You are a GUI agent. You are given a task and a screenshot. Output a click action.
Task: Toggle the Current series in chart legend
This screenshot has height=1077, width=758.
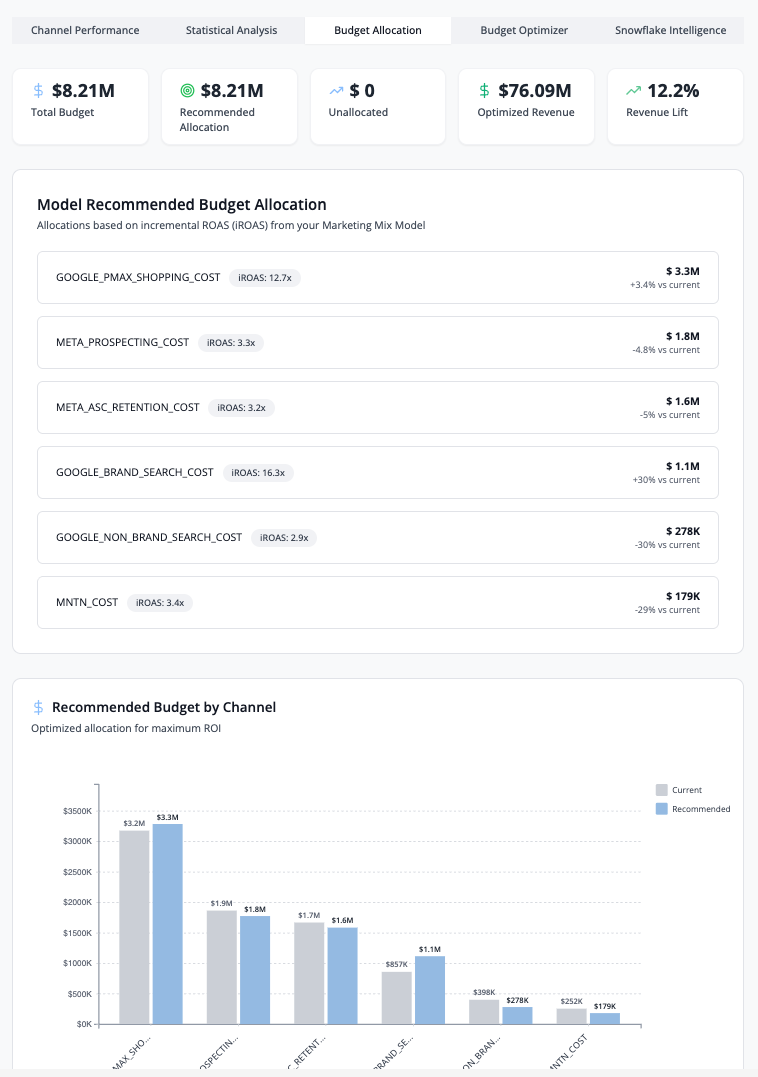[x=679, y=790]
